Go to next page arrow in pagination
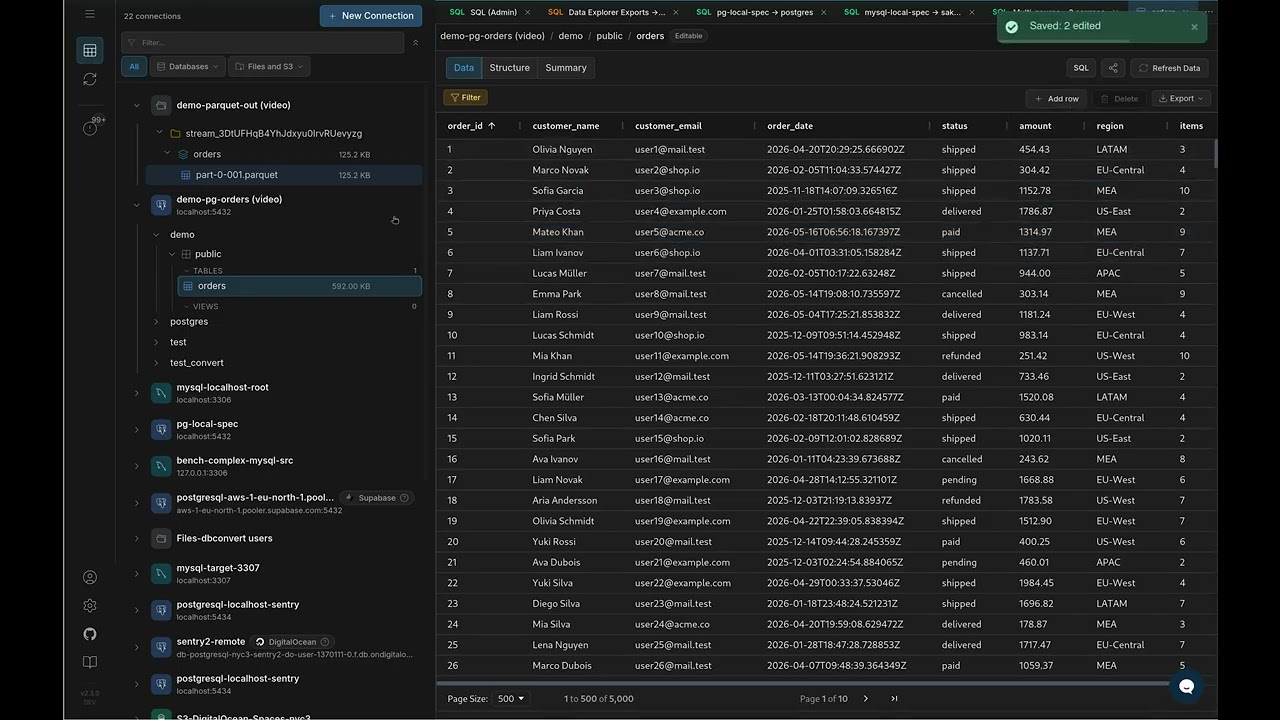 point(866,699)
